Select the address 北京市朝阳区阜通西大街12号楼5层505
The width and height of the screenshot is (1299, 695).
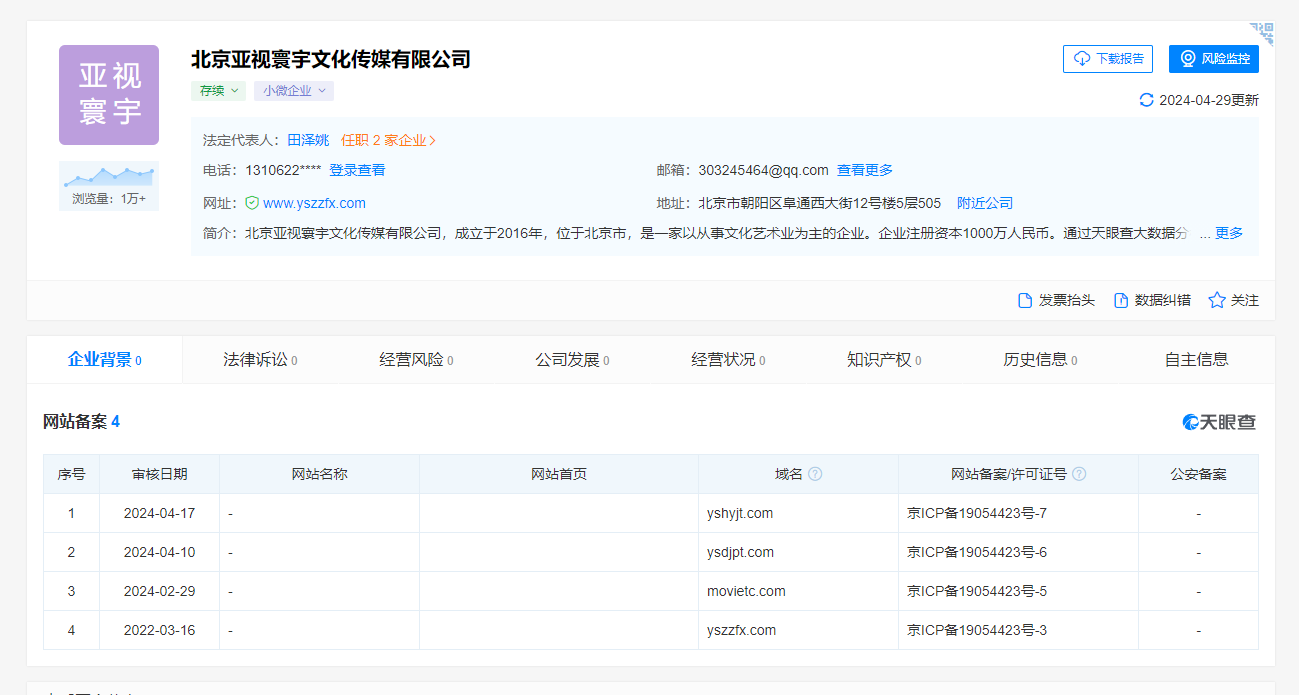(x=820, y=203)
